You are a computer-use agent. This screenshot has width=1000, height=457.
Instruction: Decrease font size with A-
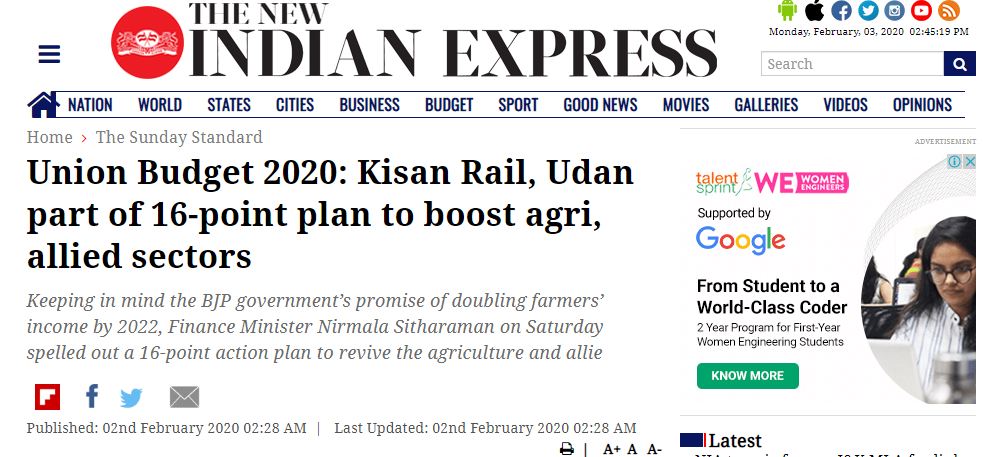coord(654,449)
